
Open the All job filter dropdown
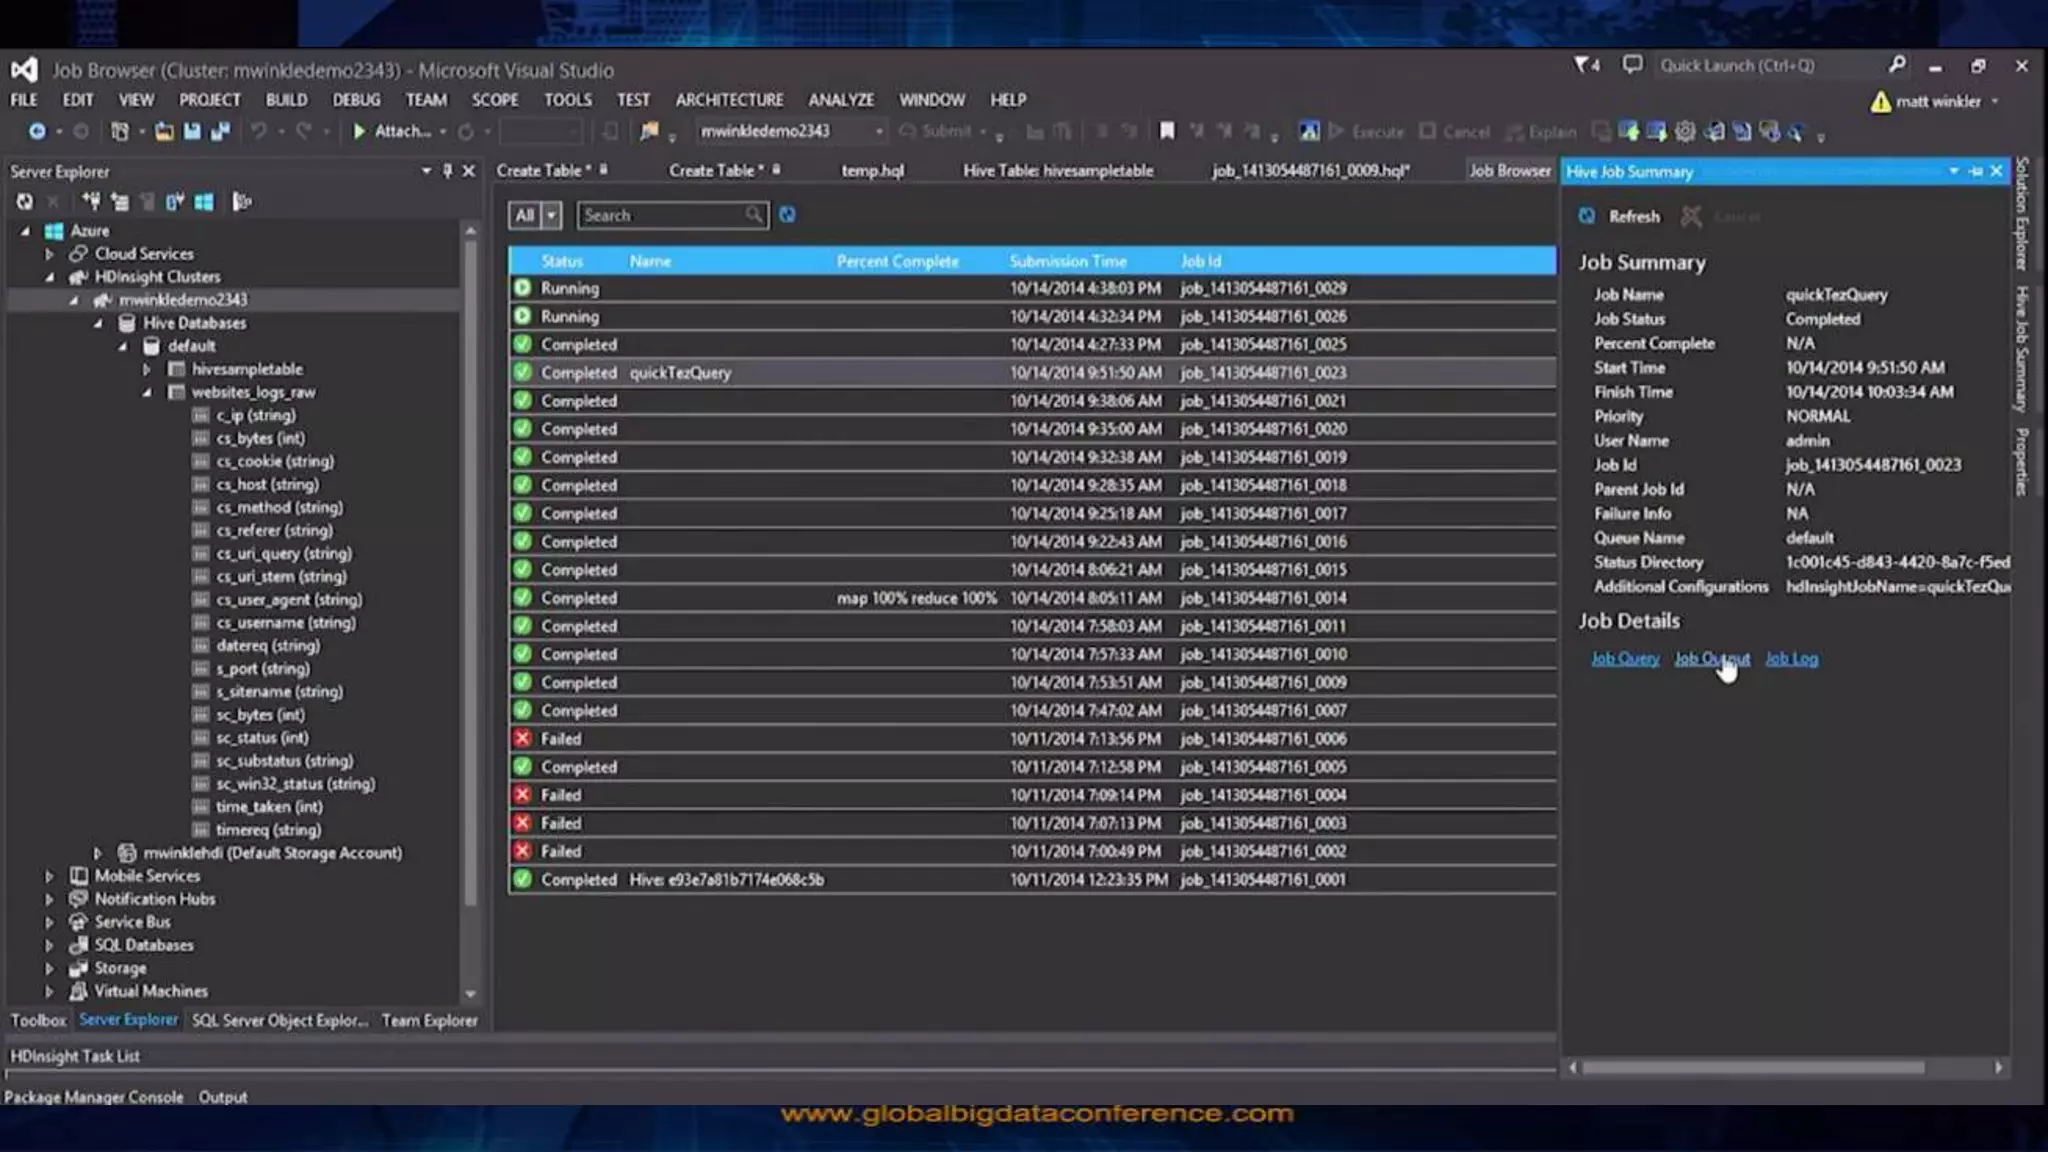pyautogui.click(x=550, y=215)
